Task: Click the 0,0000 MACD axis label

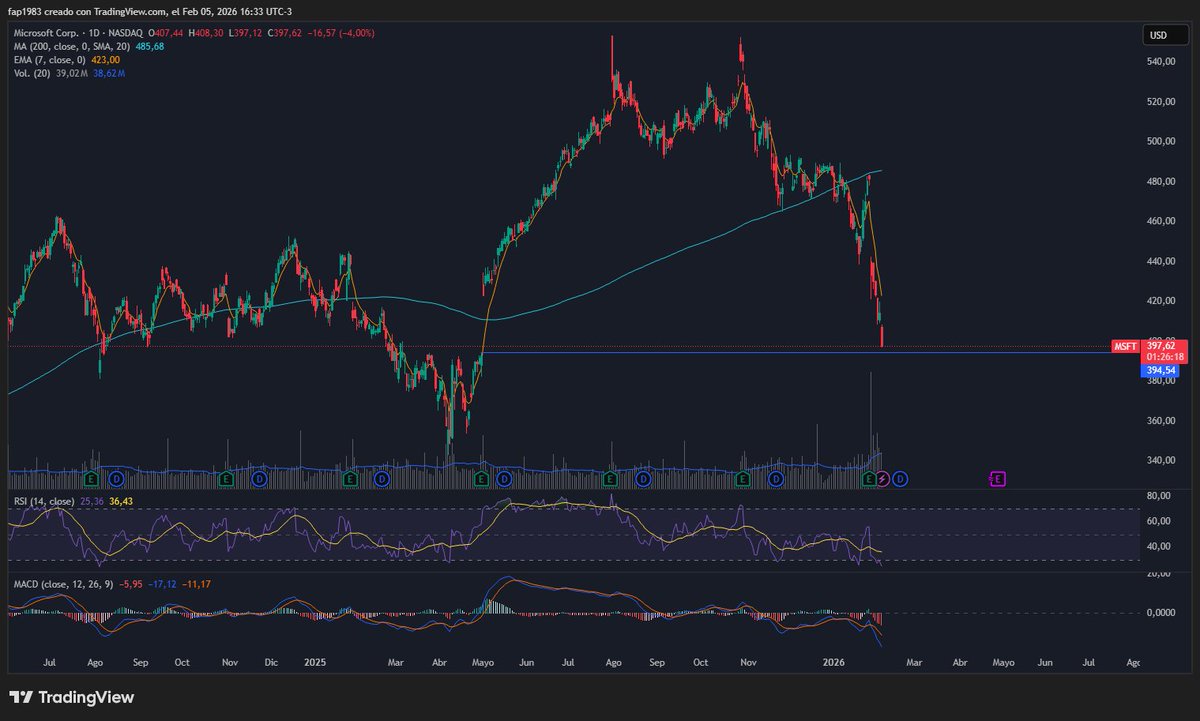Action: point(1160,613)
